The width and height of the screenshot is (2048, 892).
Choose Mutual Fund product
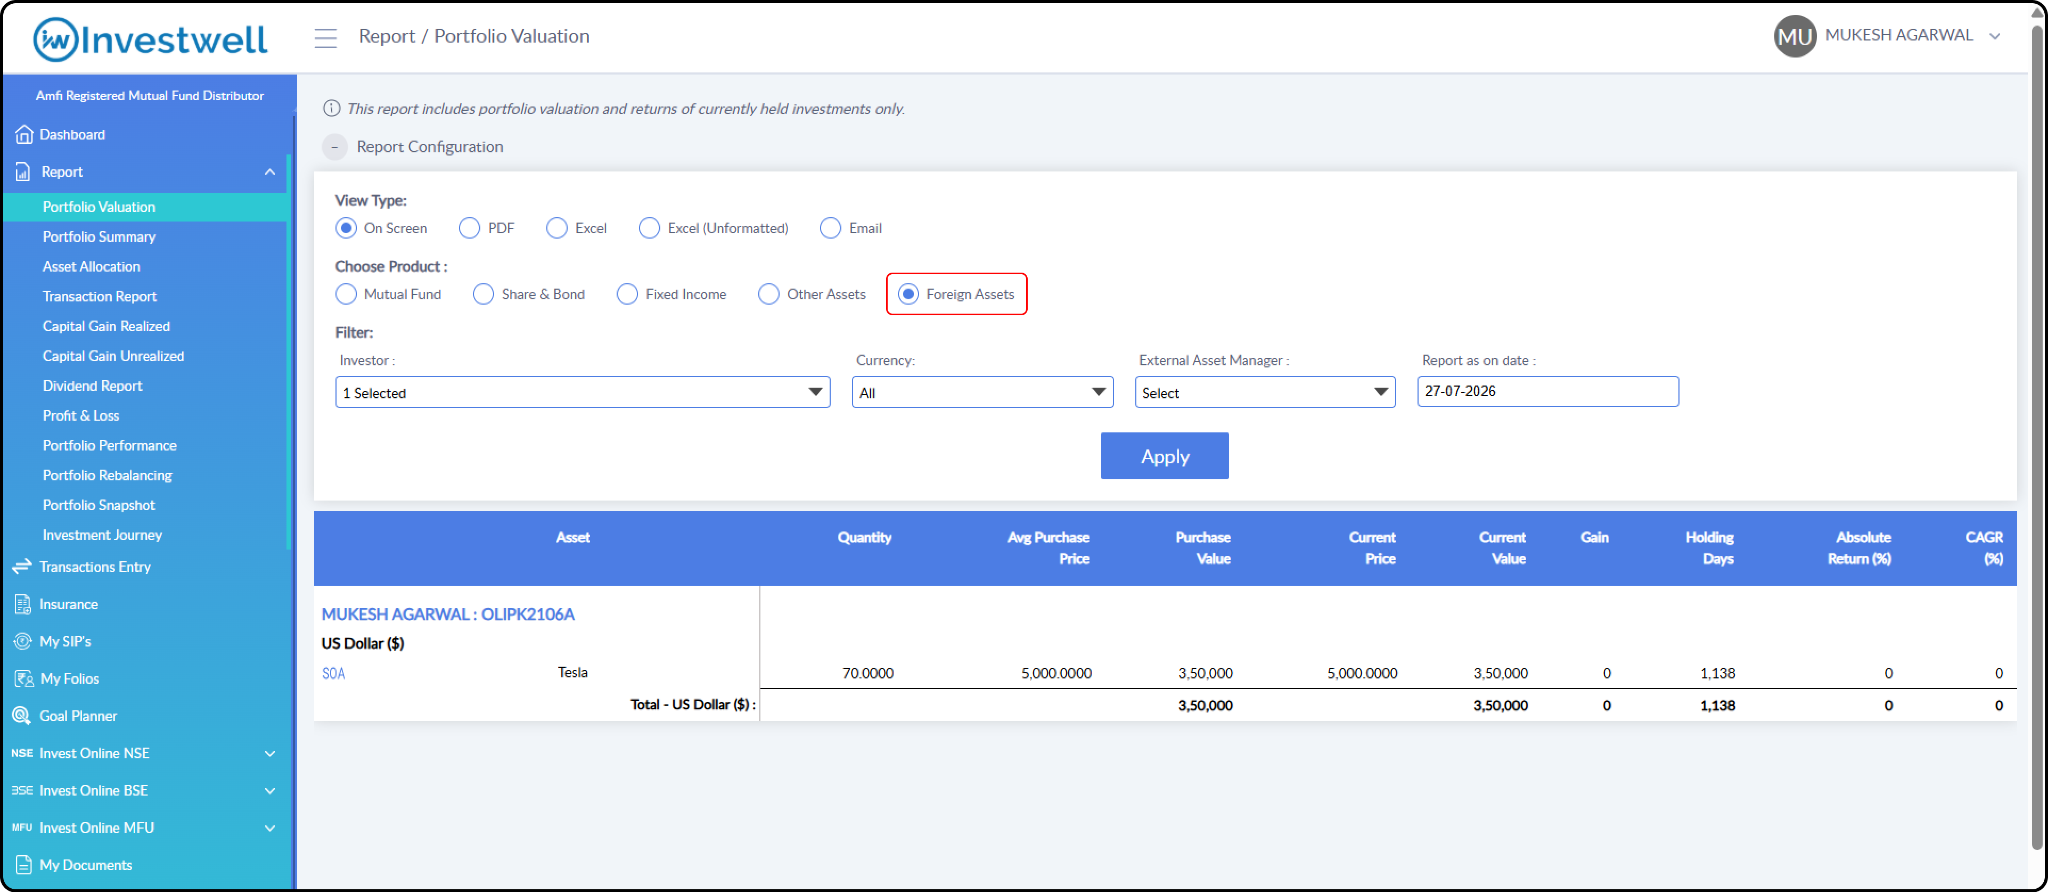(346, 294)
